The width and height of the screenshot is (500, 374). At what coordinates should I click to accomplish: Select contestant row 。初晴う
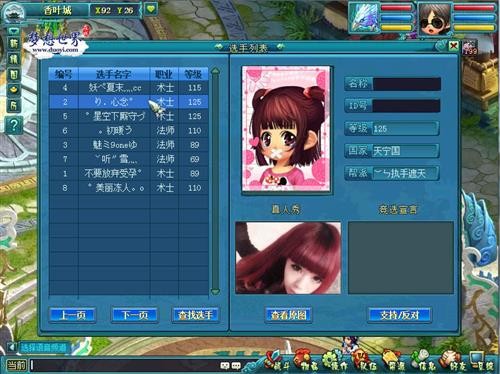(129, 130)
